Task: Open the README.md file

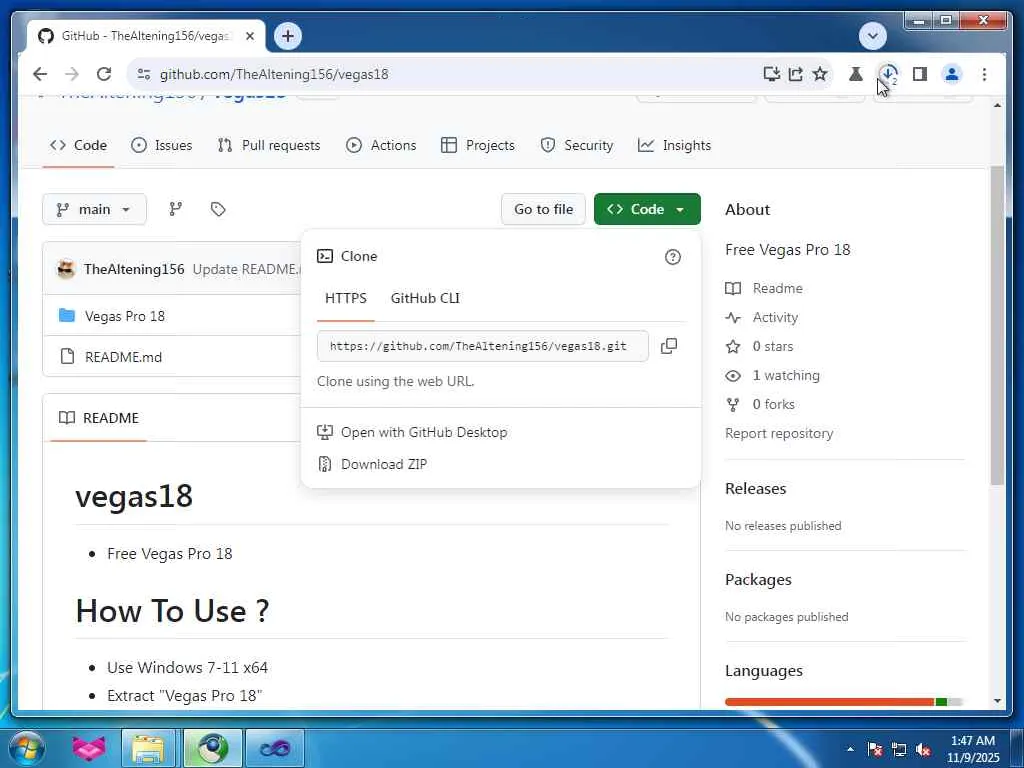Action: coord(123,357)
